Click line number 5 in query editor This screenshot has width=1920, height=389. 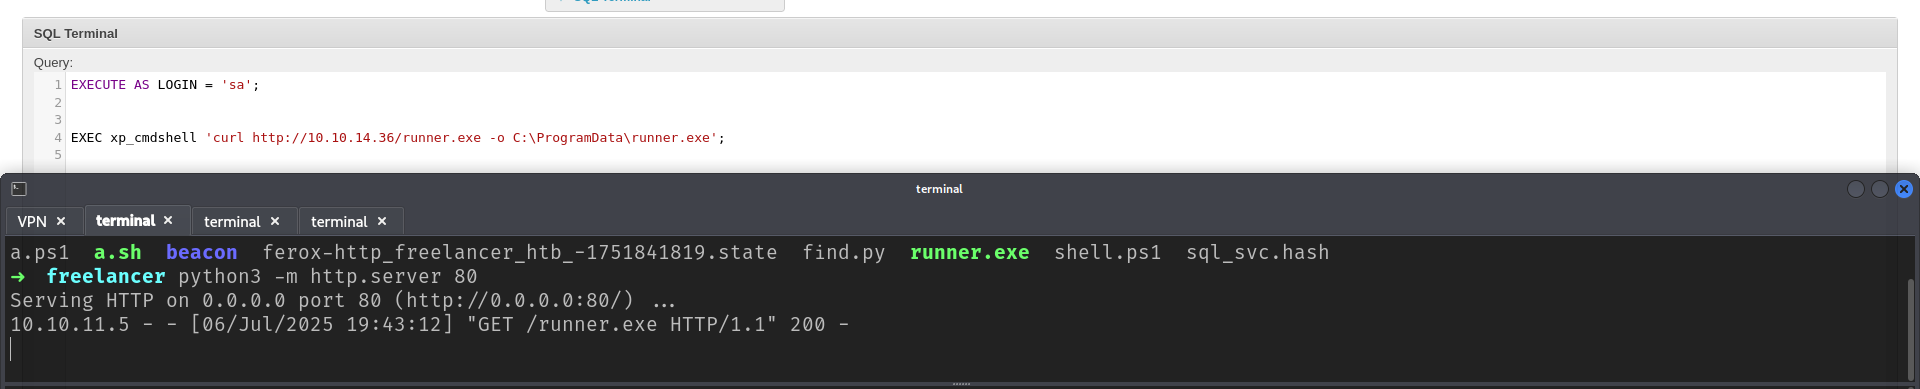58,155
